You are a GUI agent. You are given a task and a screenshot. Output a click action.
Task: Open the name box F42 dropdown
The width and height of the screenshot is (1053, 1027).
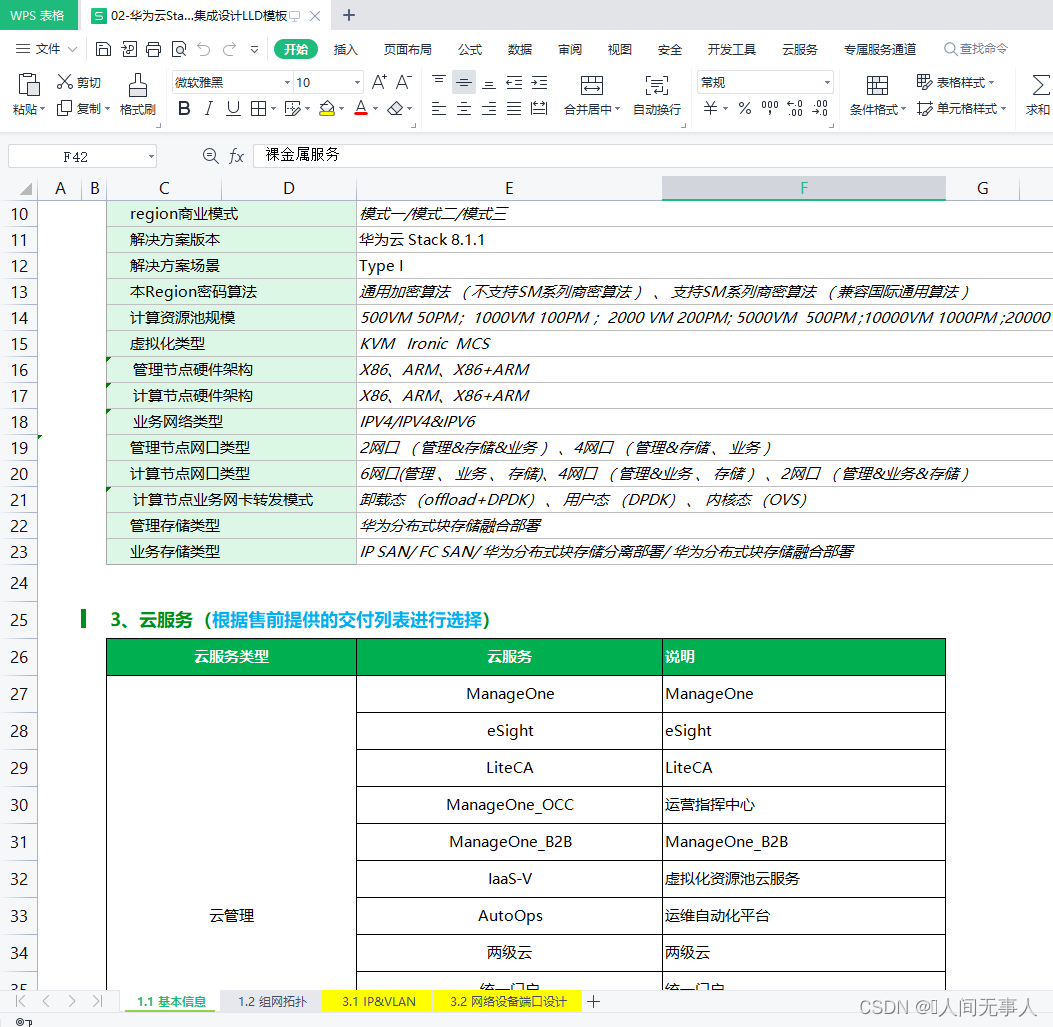(x=151, y=157)
